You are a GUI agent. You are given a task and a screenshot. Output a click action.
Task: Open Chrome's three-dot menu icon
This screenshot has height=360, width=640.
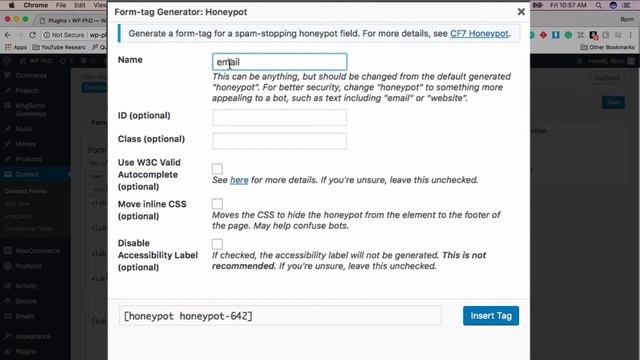point(631,35)
